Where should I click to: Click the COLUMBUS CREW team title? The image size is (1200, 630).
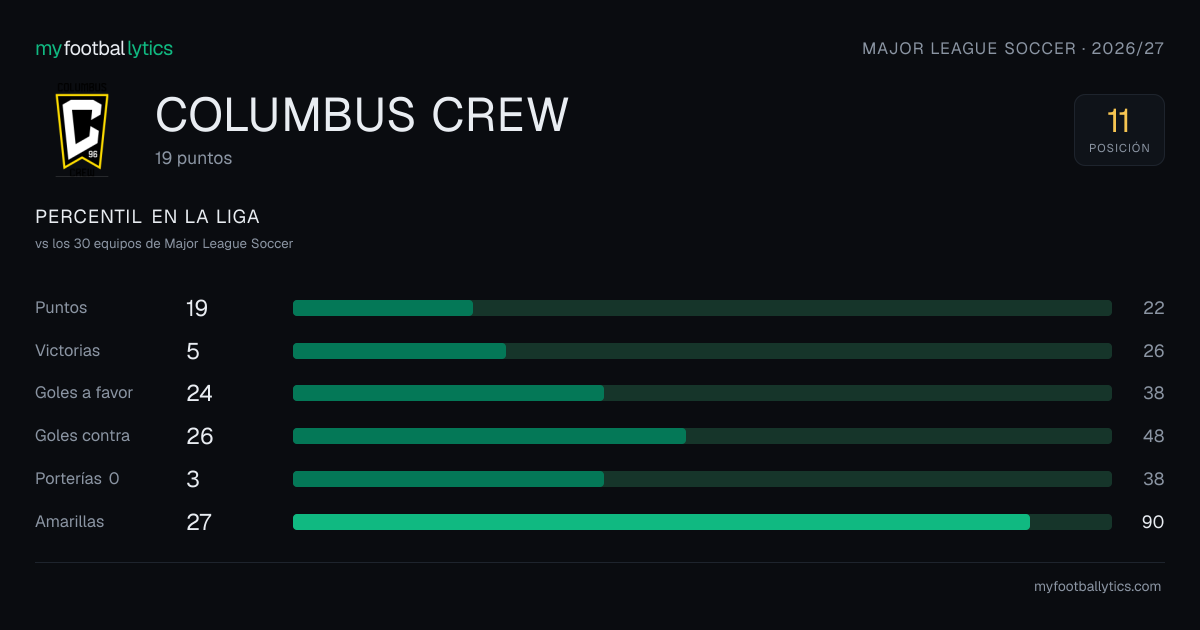point(362,116)
